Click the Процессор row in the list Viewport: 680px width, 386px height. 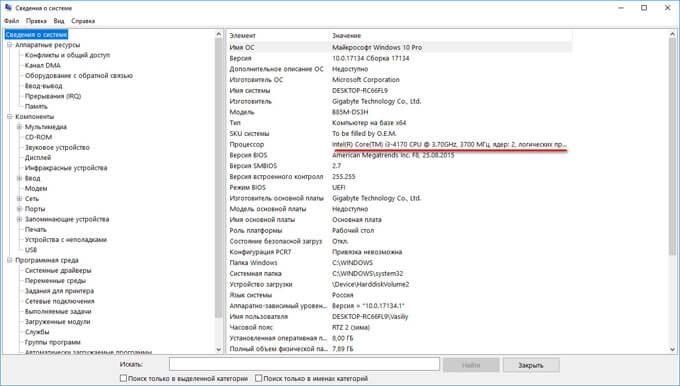pyautogui.click(x=399, y=144)
